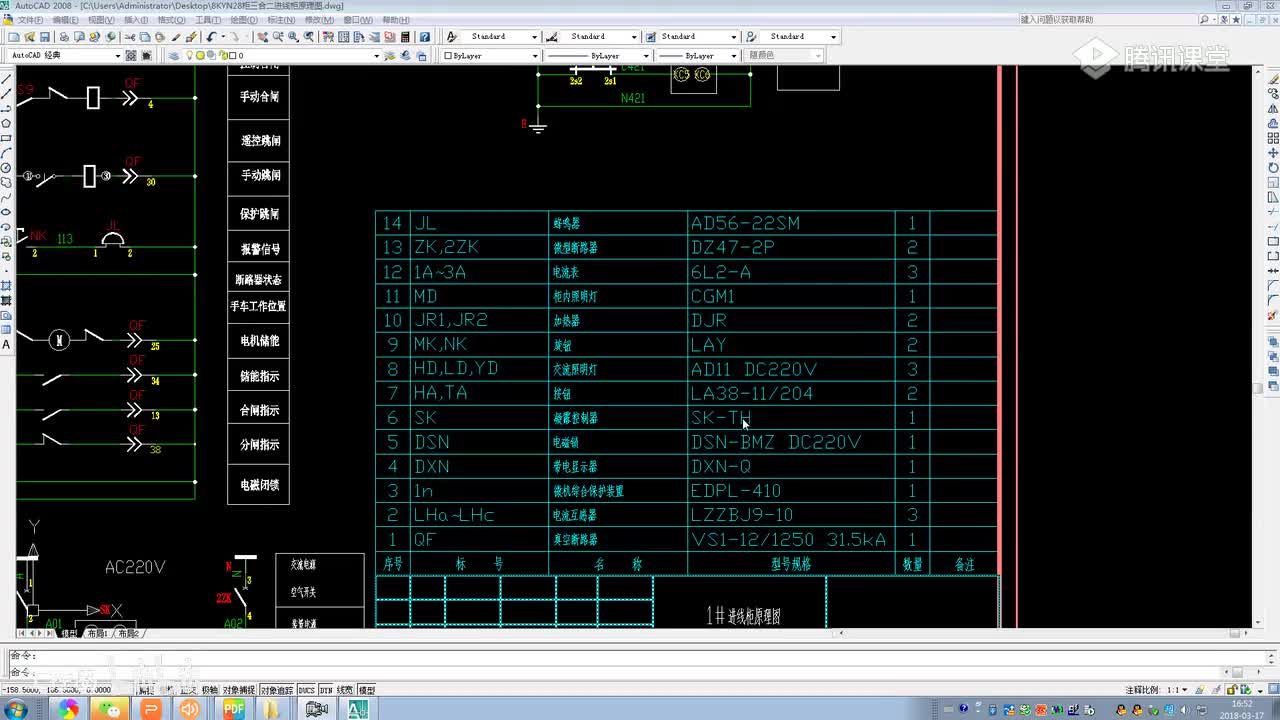Click the Open file toolbar icon
Screen dimensions: 1280x720
point(31,37)
